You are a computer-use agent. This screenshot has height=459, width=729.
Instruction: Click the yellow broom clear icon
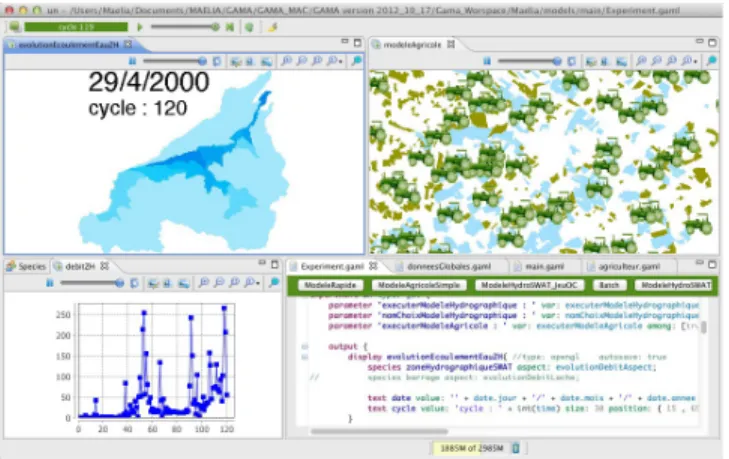tap(272, 27)
